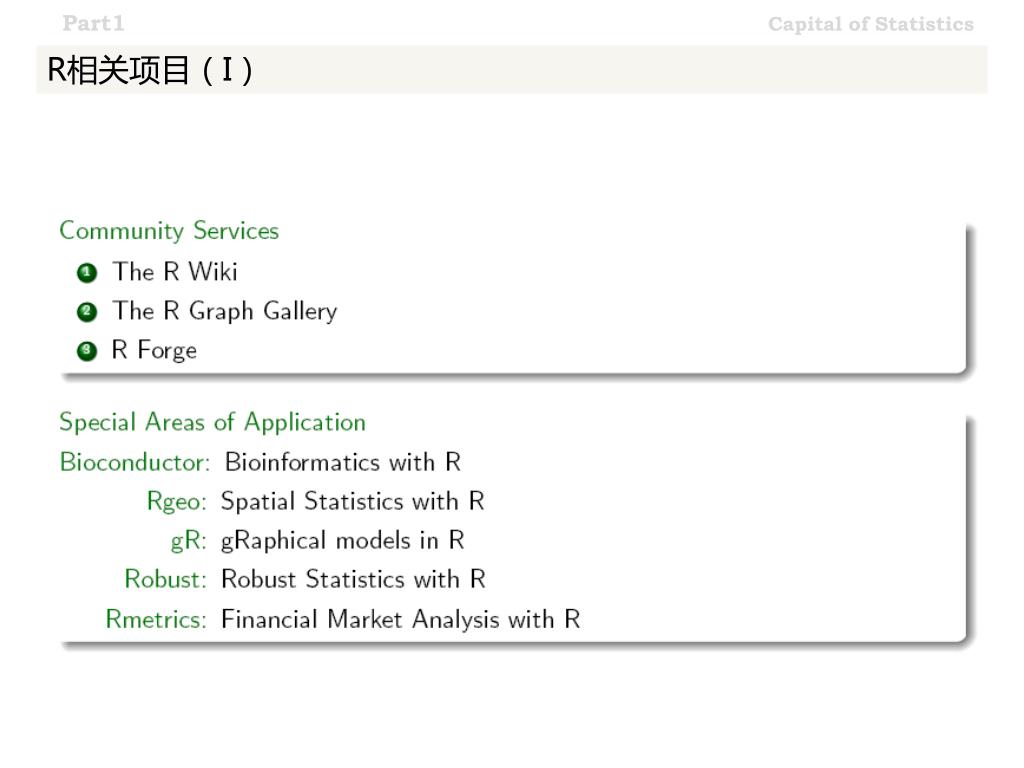Click the green number 1 bullet icon
1024x768 pixels.
pos(87,273)
